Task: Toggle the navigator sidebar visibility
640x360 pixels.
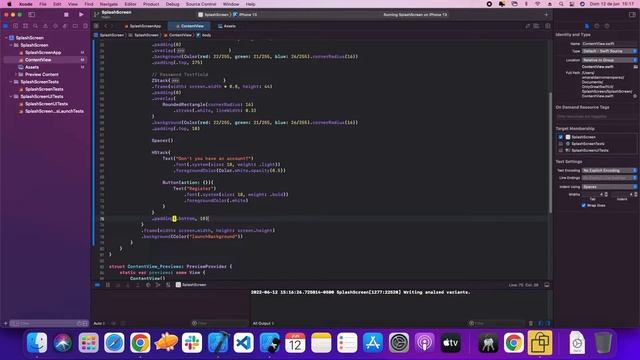Action: tap(31, 15)
